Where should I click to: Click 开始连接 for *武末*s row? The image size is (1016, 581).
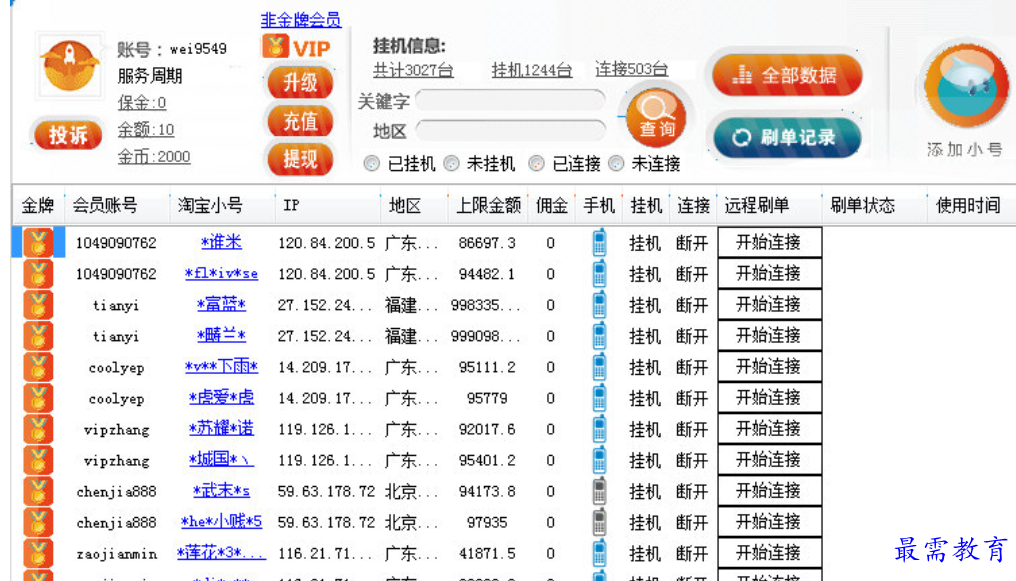769,491
